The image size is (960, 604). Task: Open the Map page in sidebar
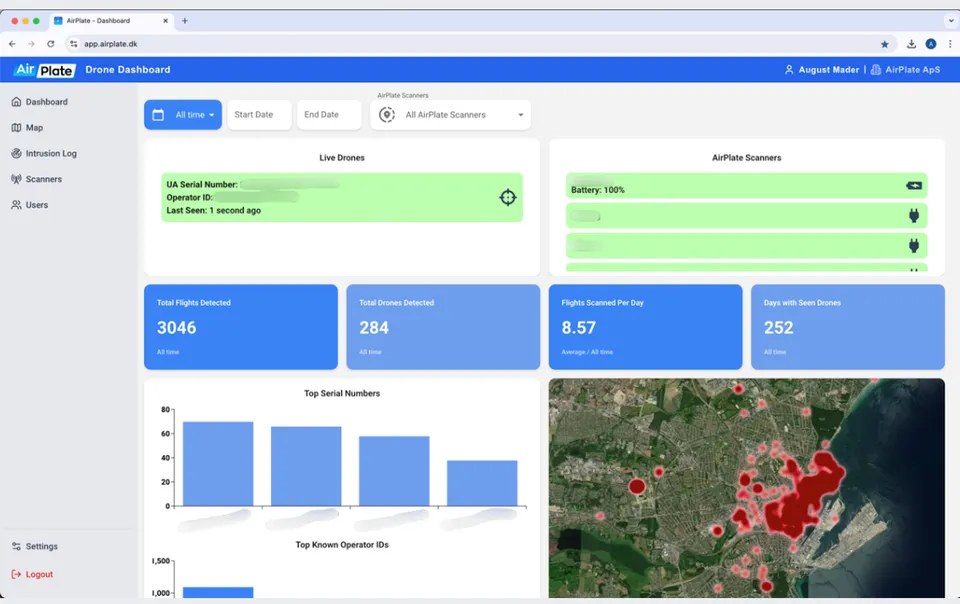coord(28,127)
